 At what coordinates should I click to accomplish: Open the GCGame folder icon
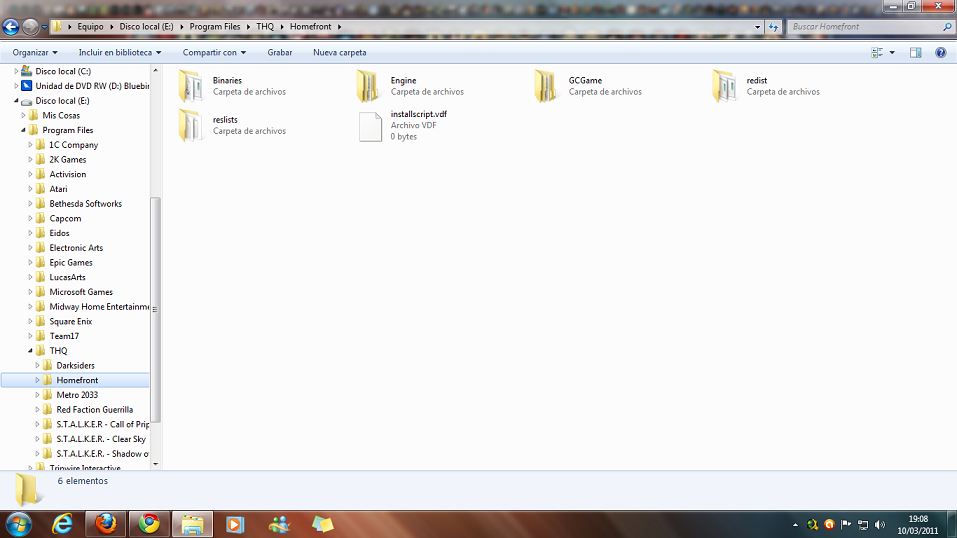[x=546, y=86]
